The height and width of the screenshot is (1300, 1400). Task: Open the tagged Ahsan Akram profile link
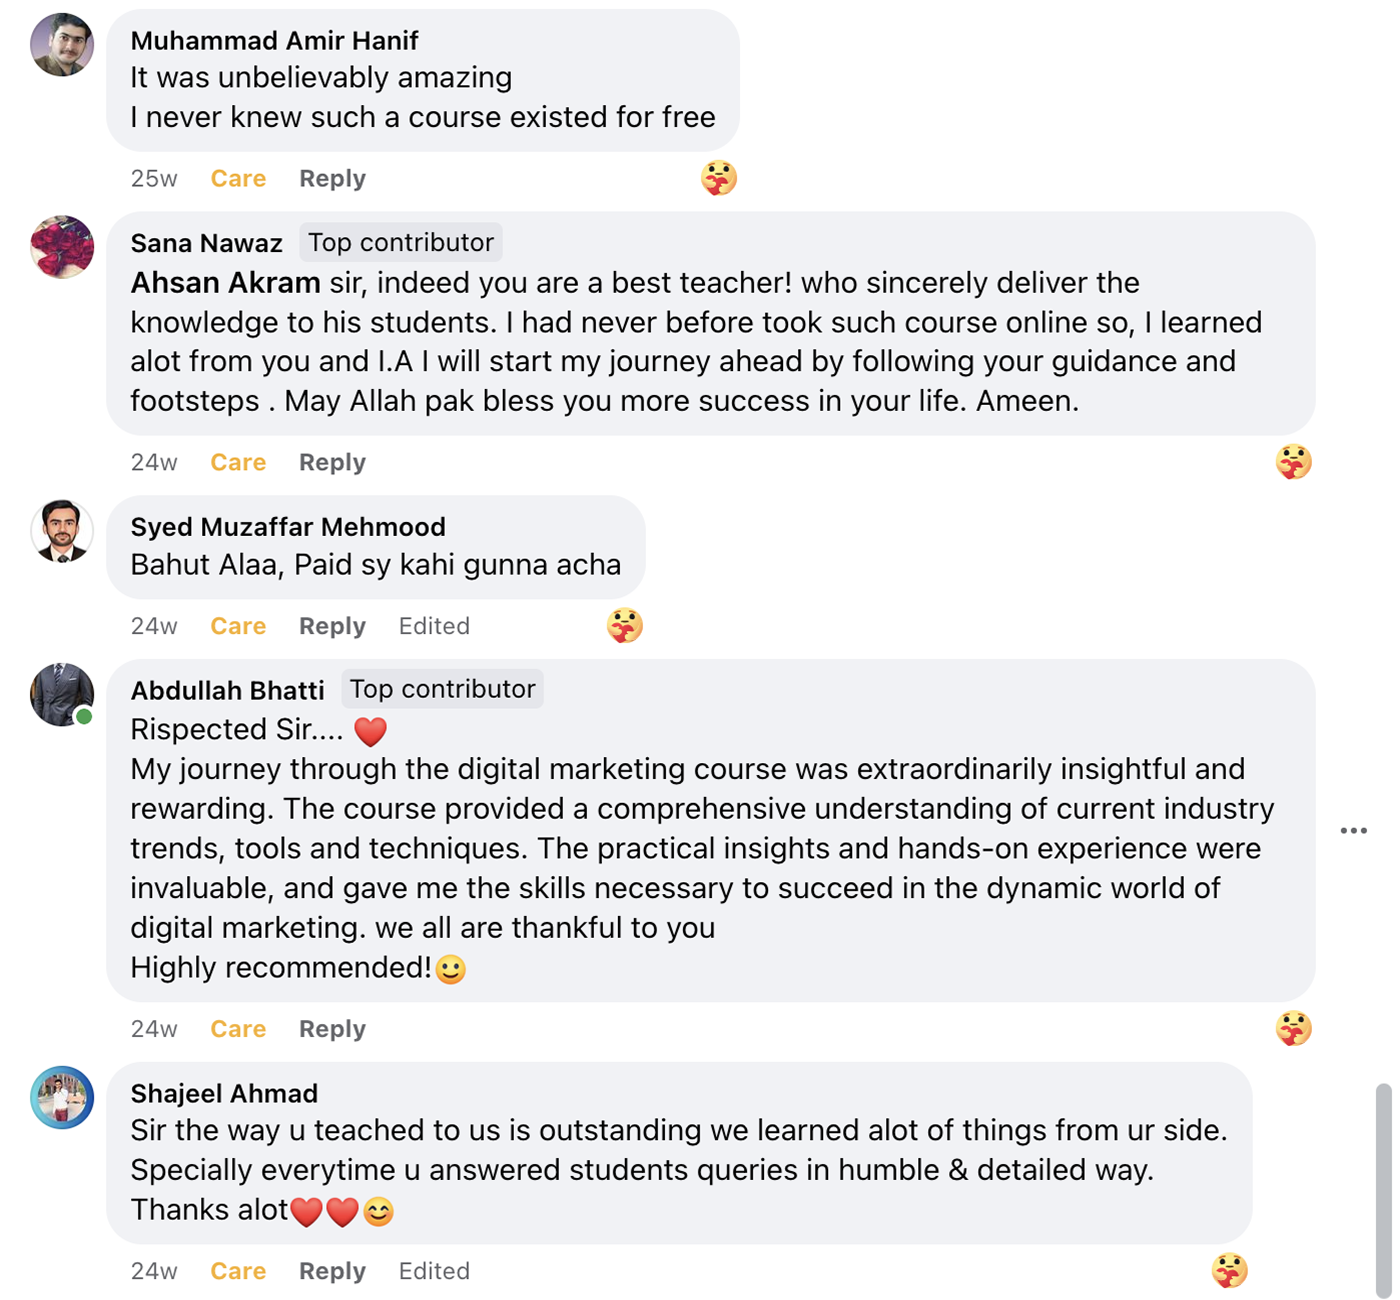[225, 283]
